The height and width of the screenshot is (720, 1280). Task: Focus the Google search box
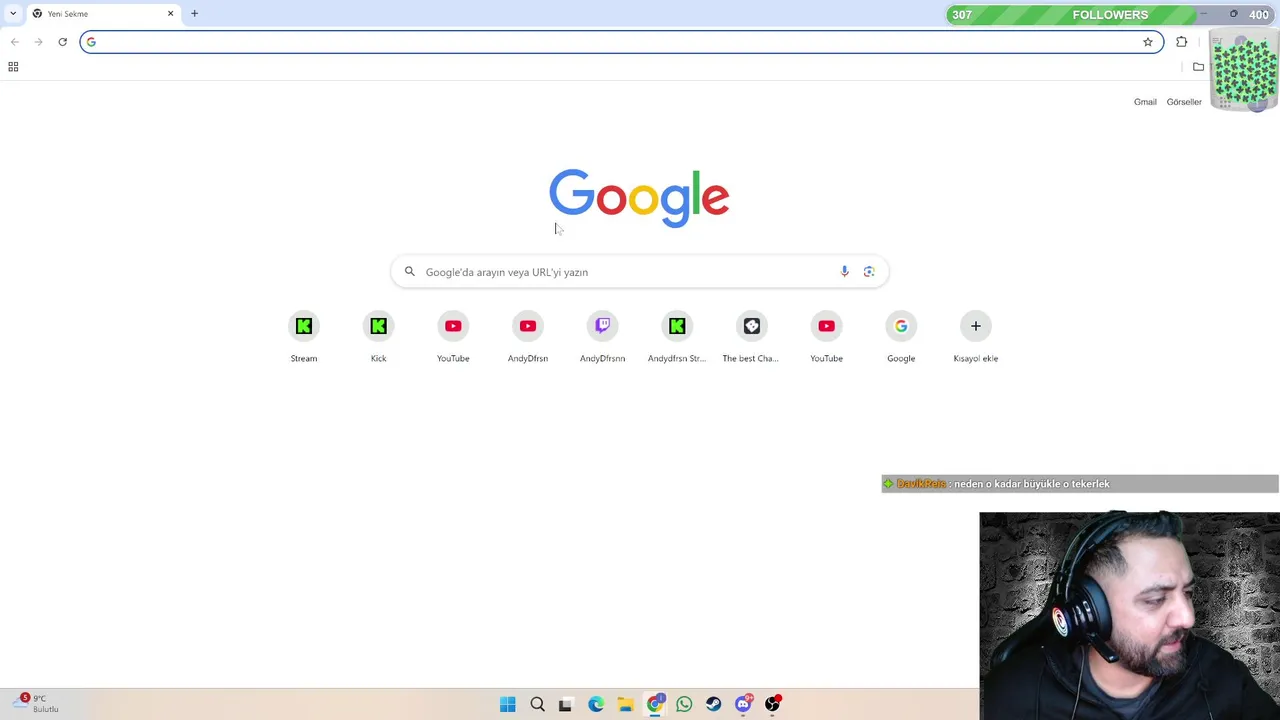tap(640, 272)
